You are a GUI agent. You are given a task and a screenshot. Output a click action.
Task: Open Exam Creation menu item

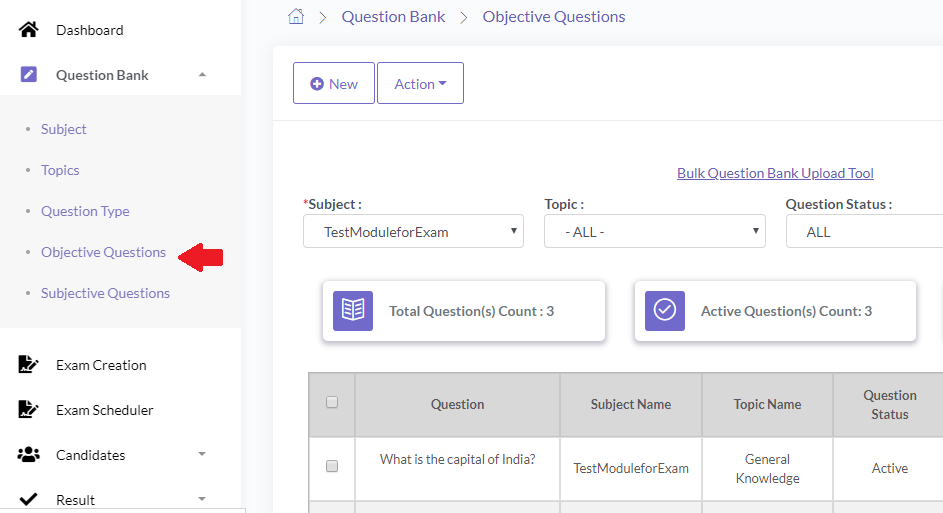pos(101,365)
